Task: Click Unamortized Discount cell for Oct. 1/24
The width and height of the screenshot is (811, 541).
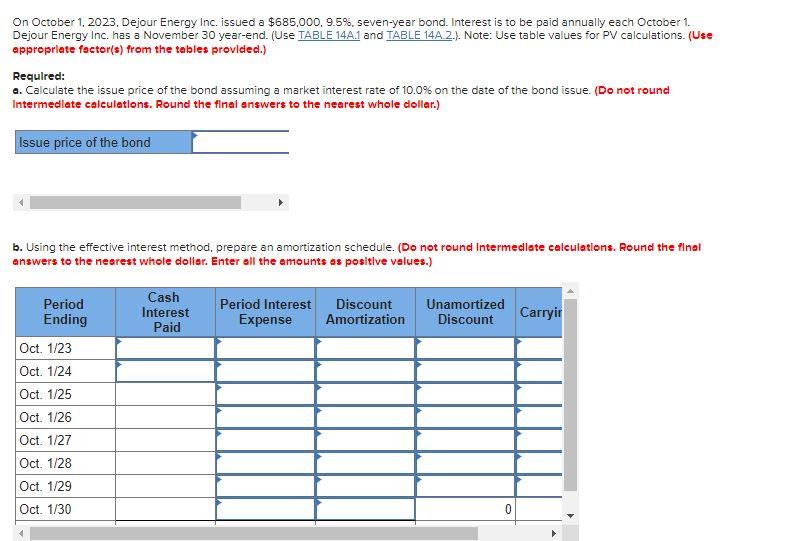Action: point(465,371)
